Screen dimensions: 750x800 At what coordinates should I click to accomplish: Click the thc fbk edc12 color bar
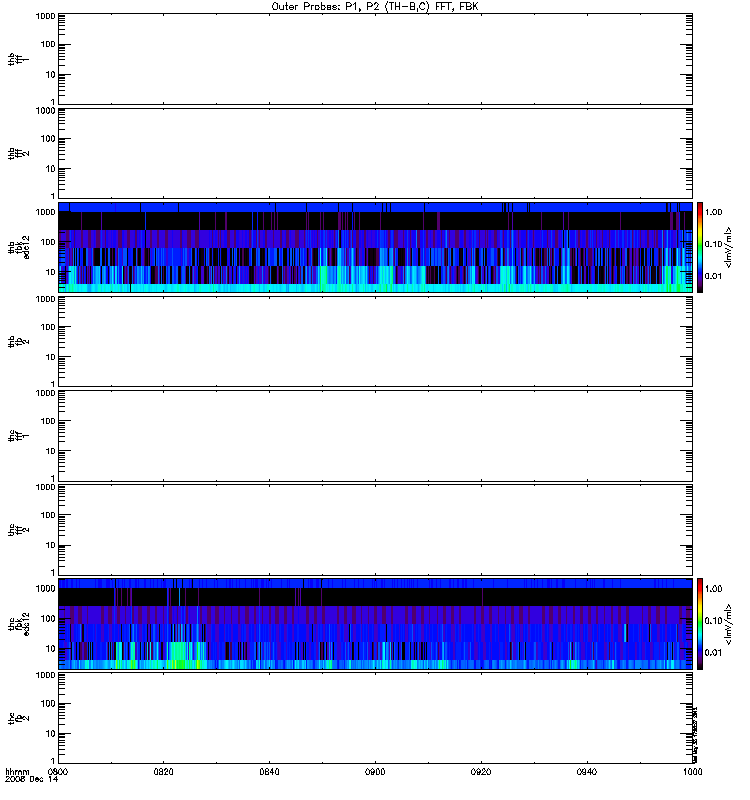tap(700, 623)
